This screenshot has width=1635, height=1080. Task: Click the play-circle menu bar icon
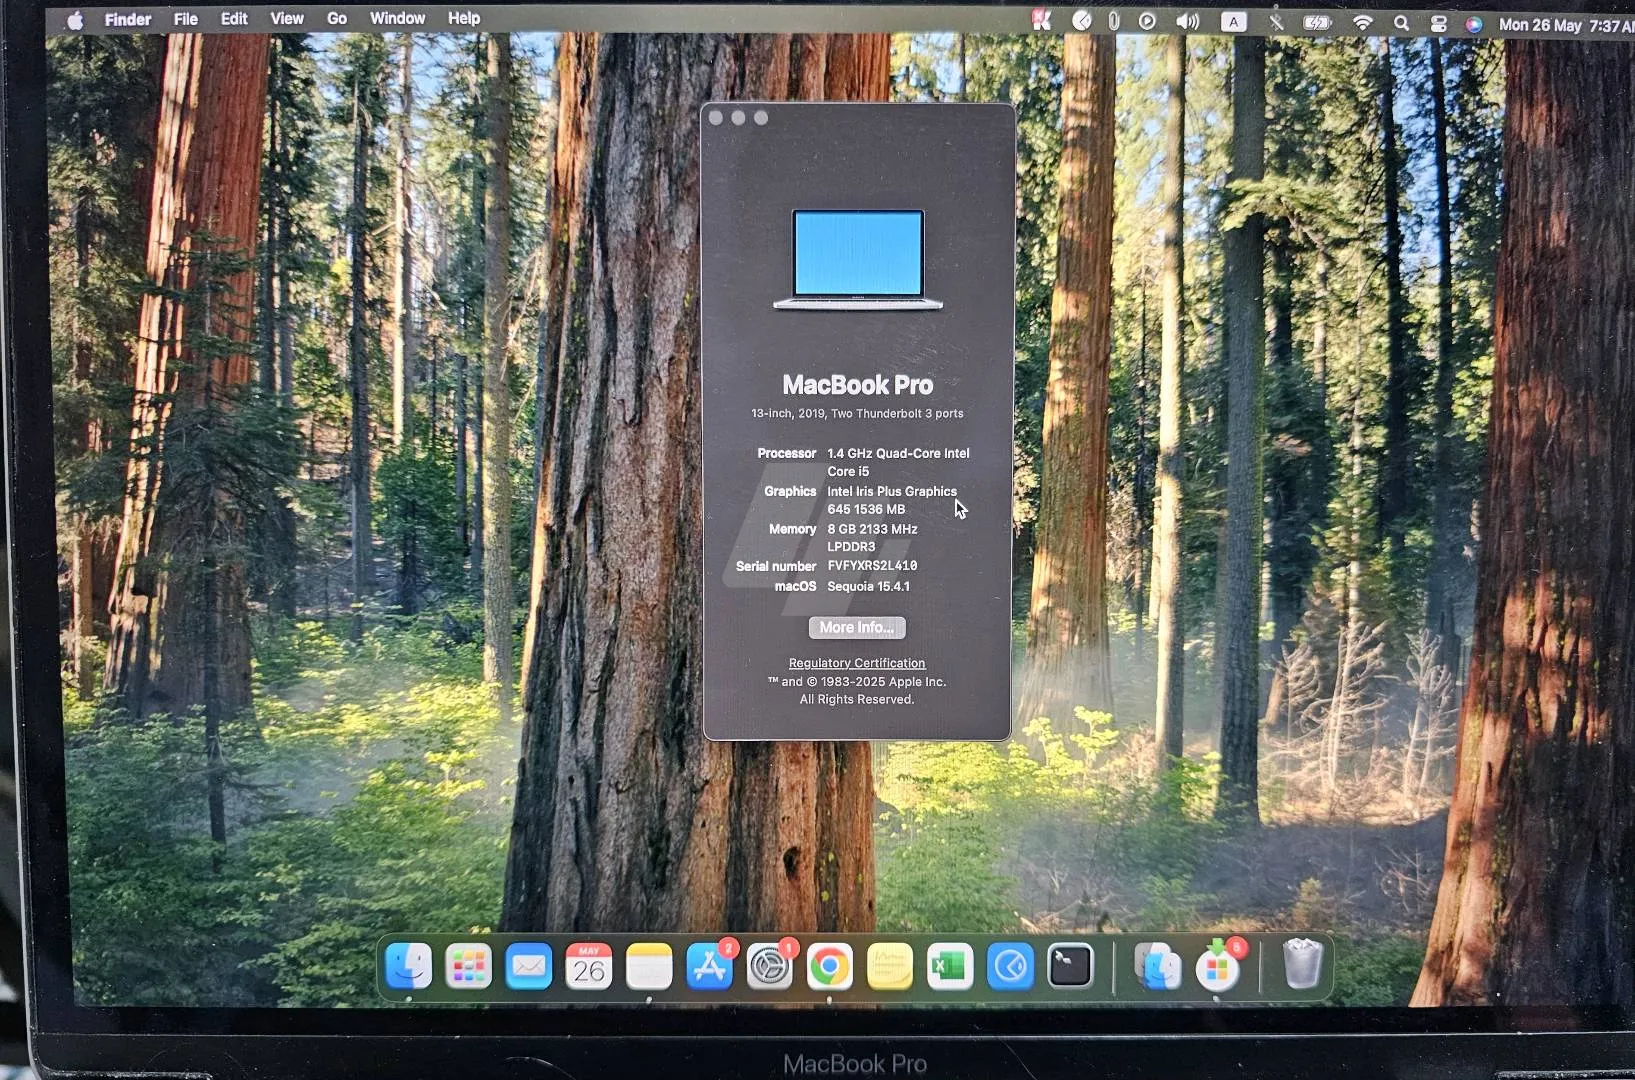[1147, 20]
